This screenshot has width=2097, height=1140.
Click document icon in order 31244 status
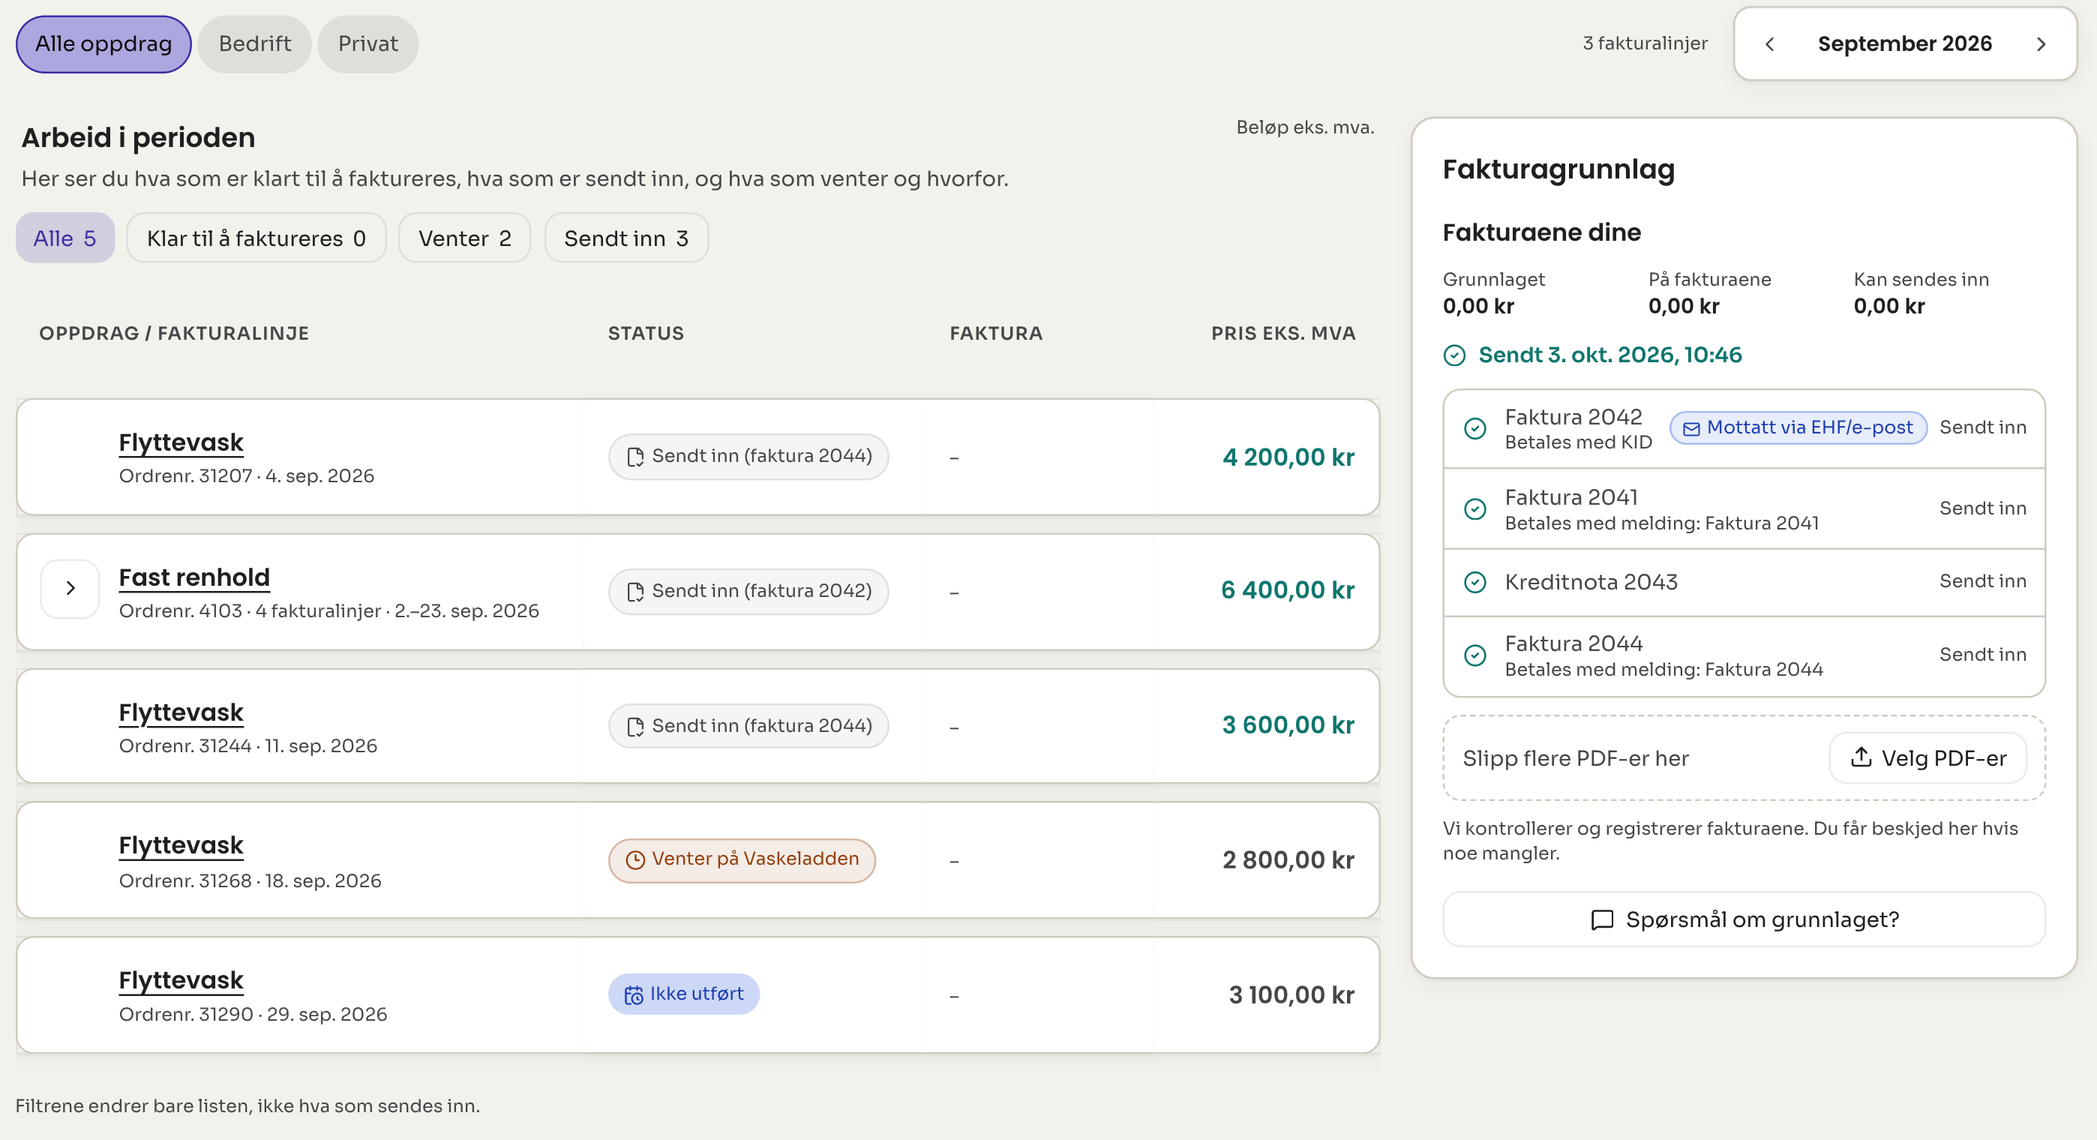tap(635, 727)
